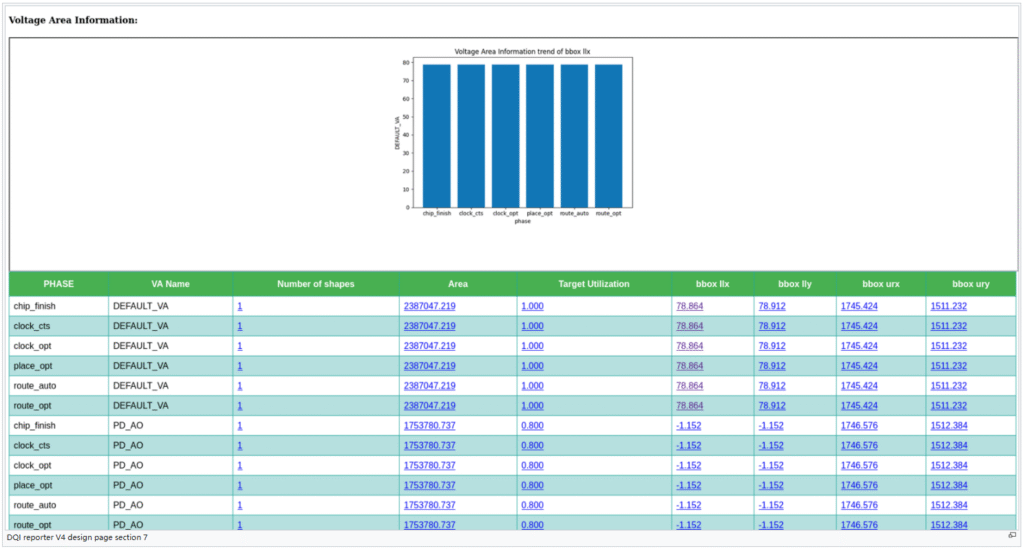Click Target Utilization 0.800 in clock_cts PD_AO row
Screen dimensions: 1024x549
(x=532, y=446)
